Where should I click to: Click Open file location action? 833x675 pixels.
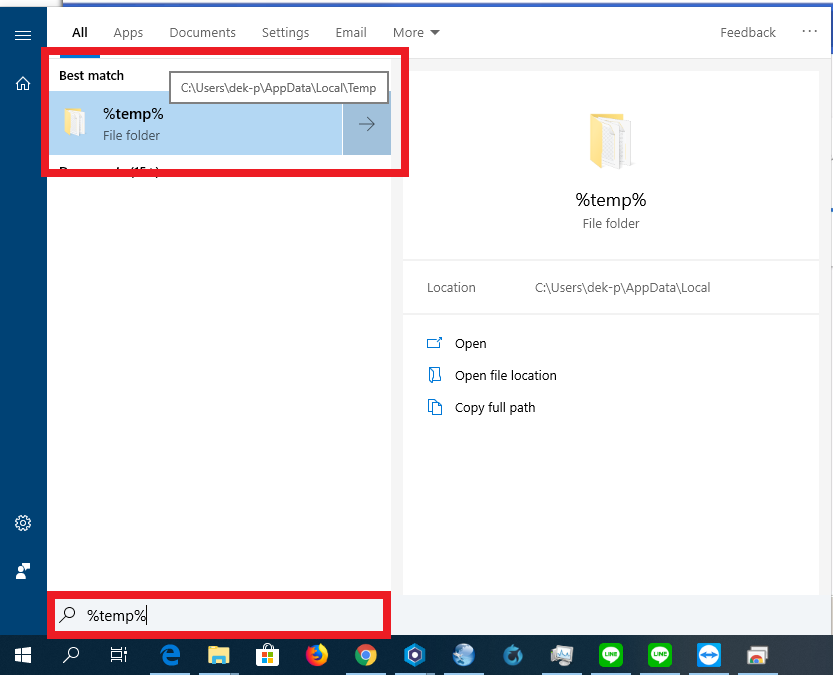(x=505, y=375)
